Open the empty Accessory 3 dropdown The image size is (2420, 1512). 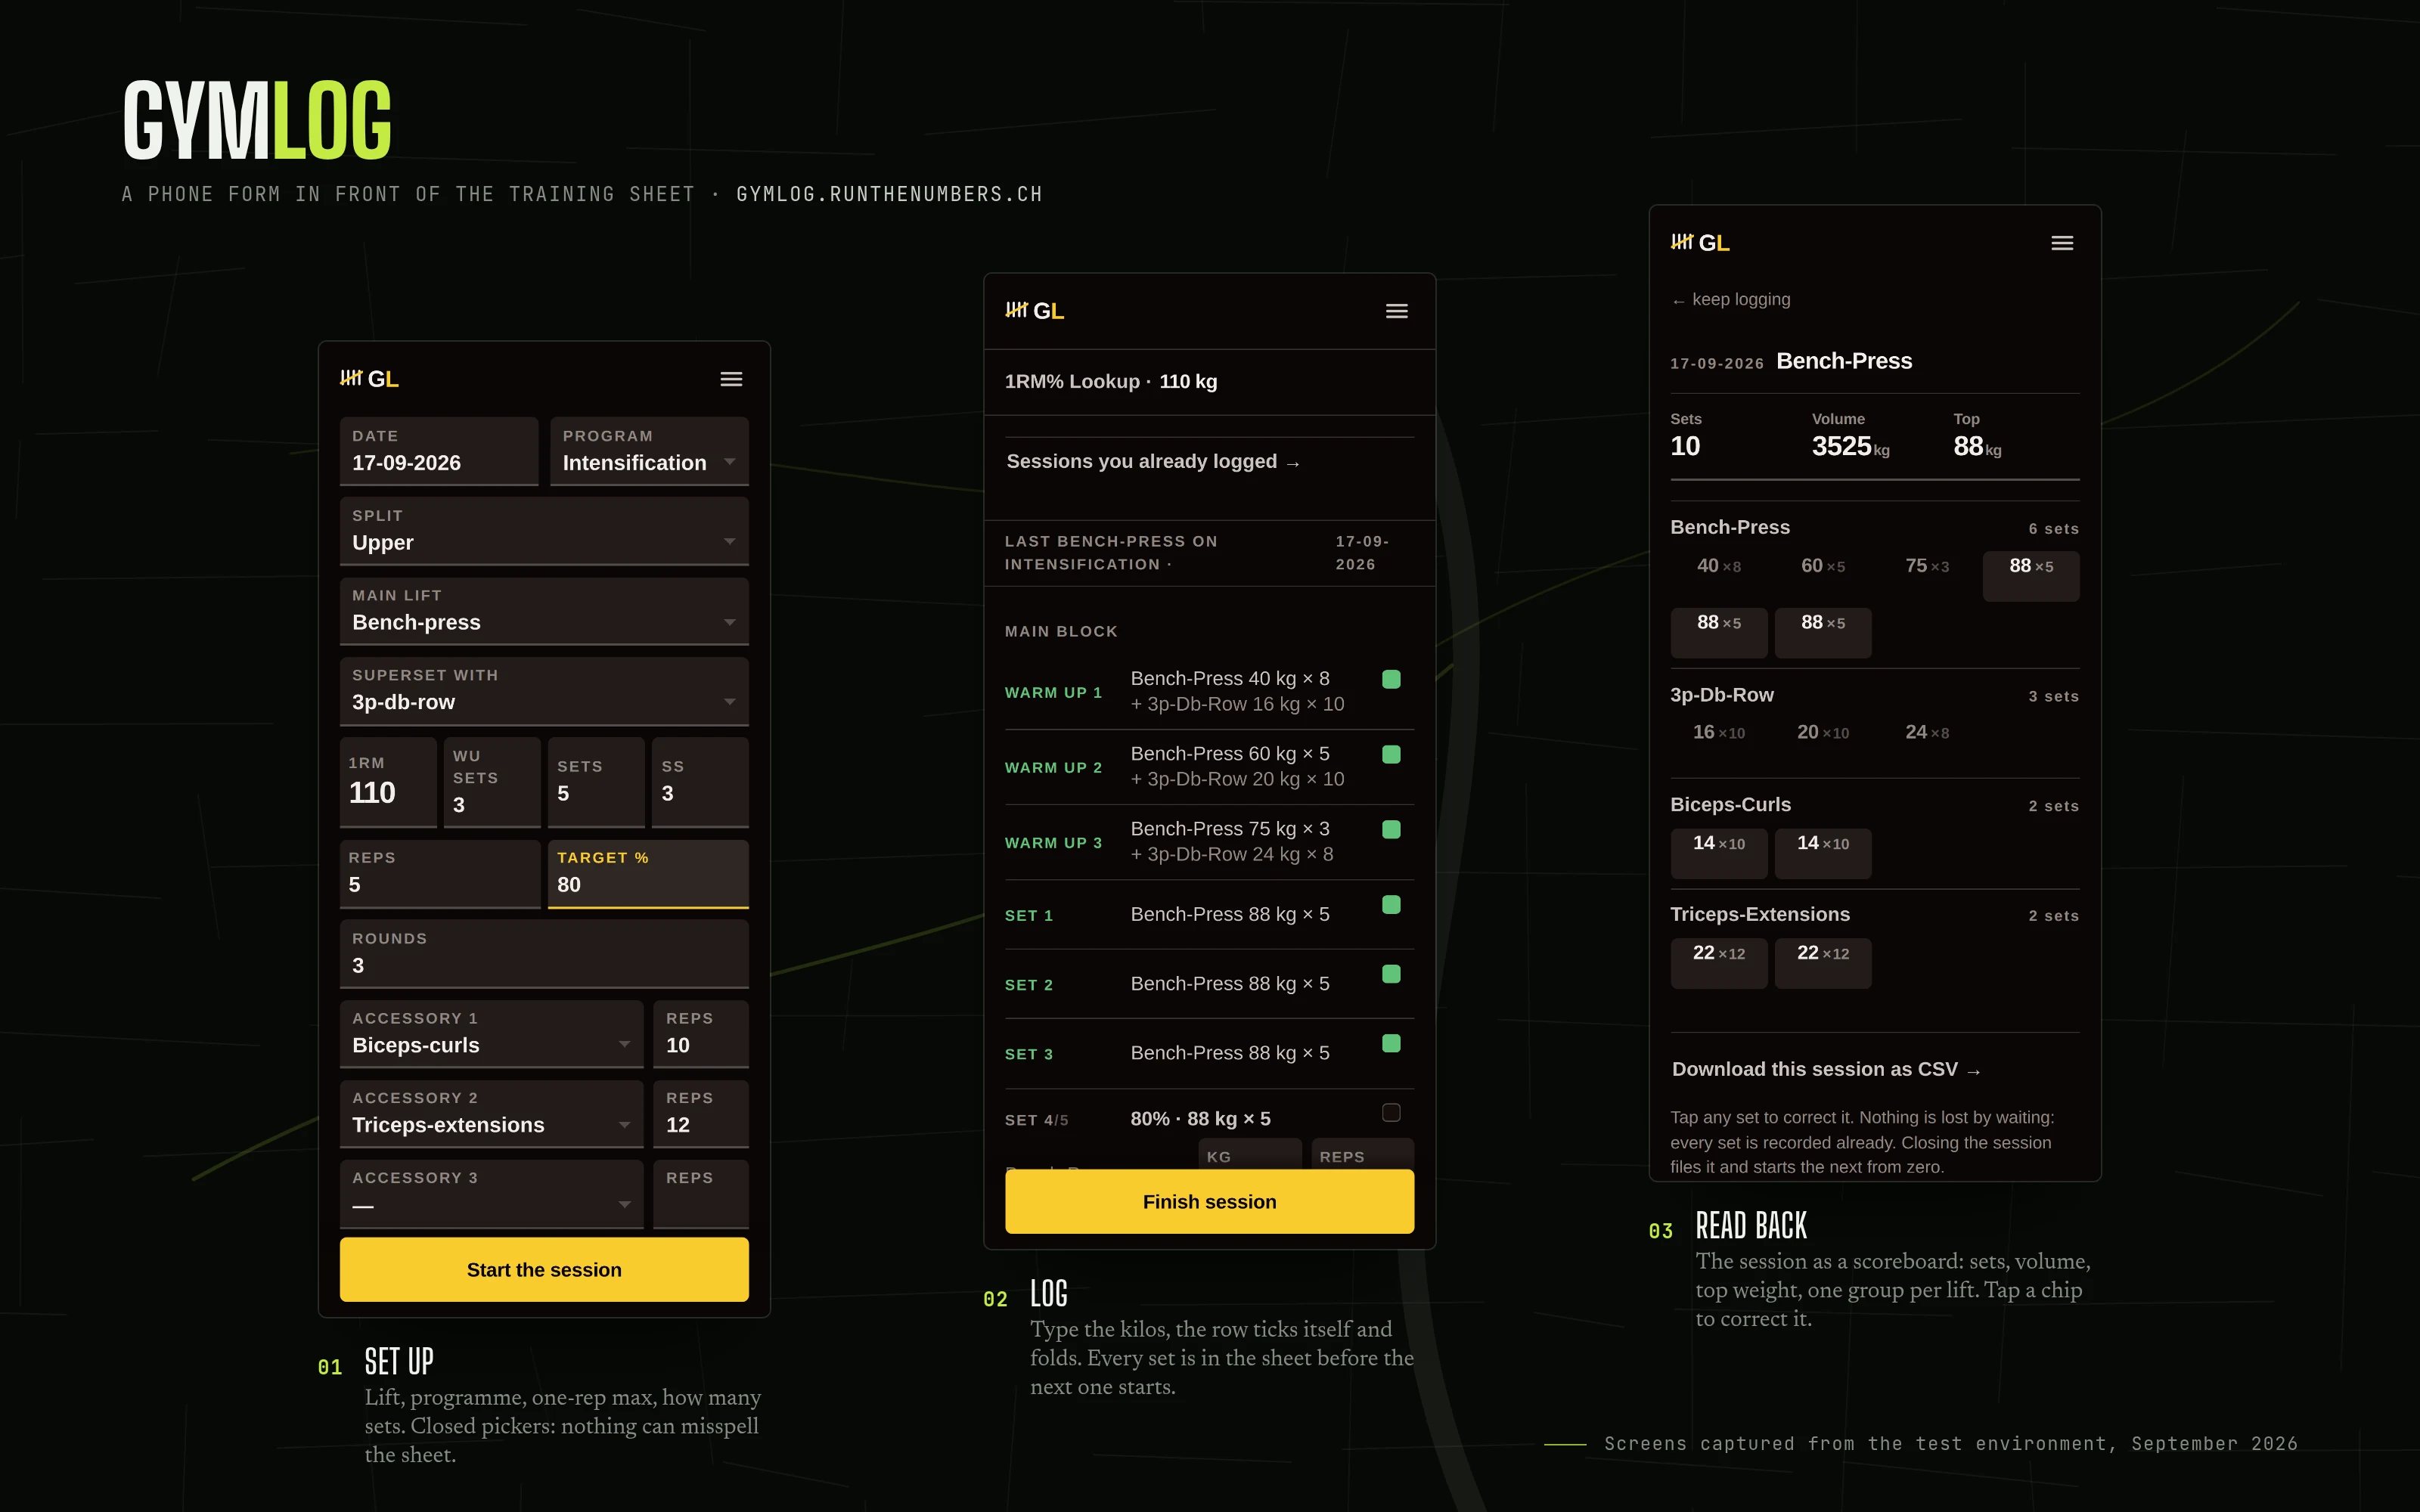(x=491, y=1194)
